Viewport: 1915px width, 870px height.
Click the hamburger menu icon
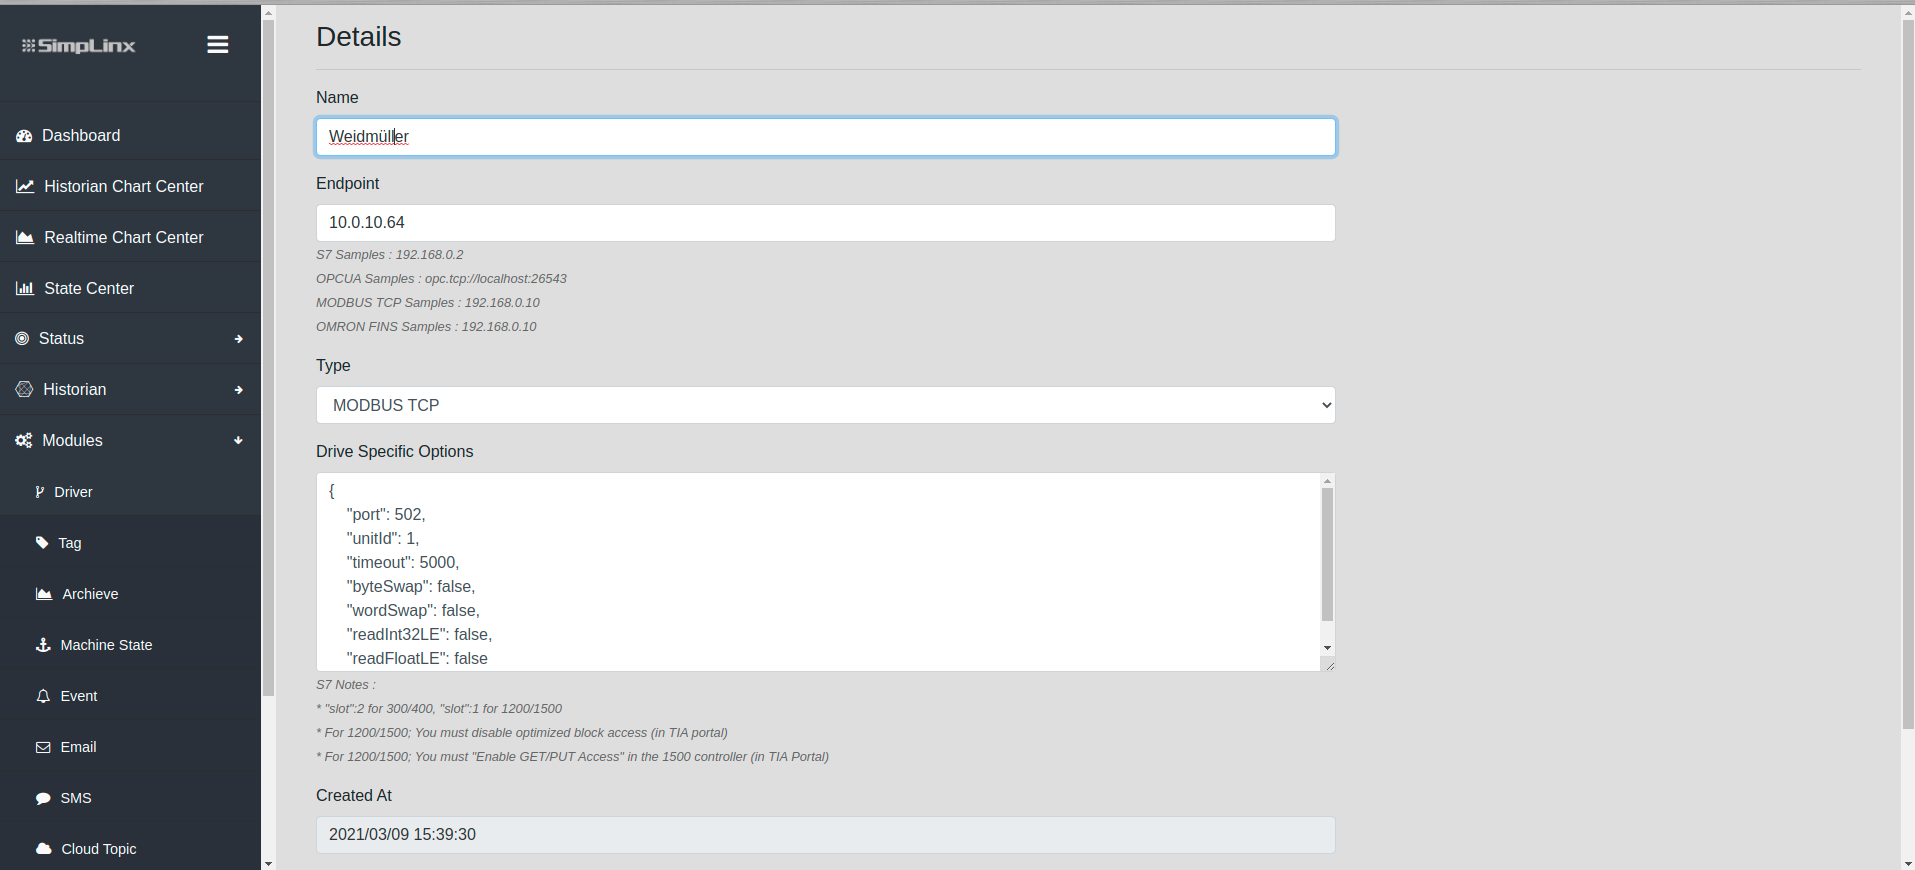[x=217, y=45]
